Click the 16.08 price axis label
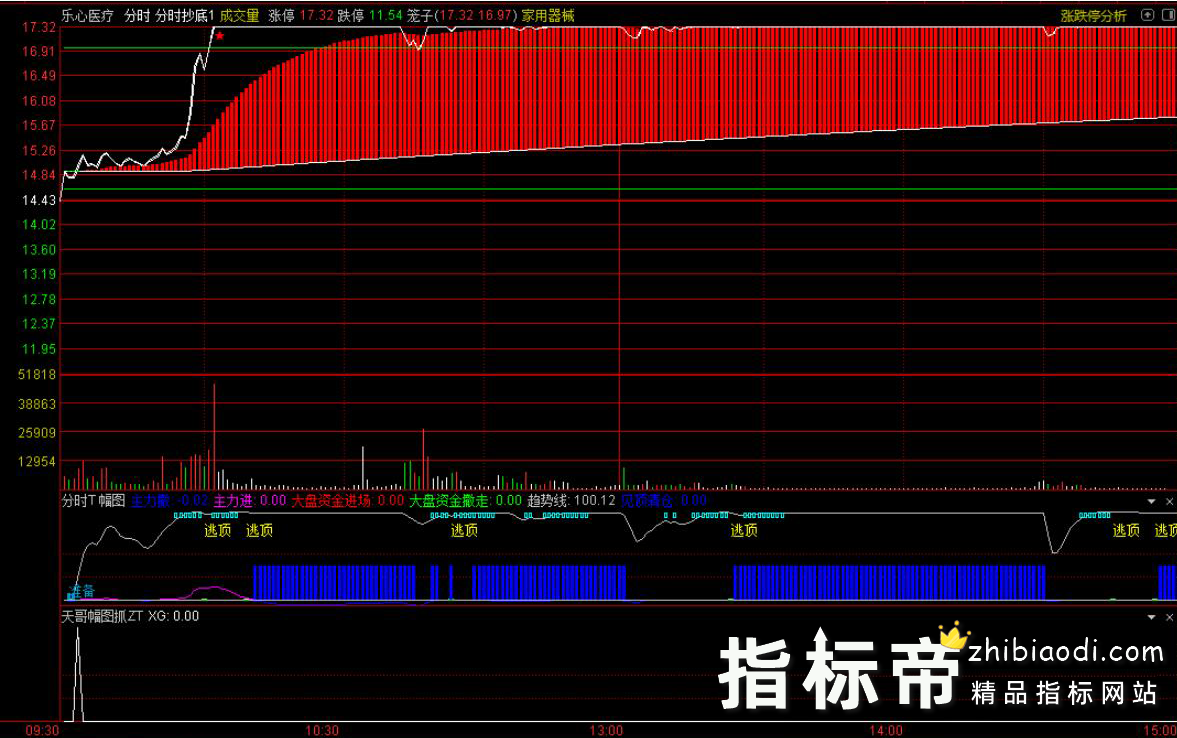1177x738 pixels. coord(38,101)
